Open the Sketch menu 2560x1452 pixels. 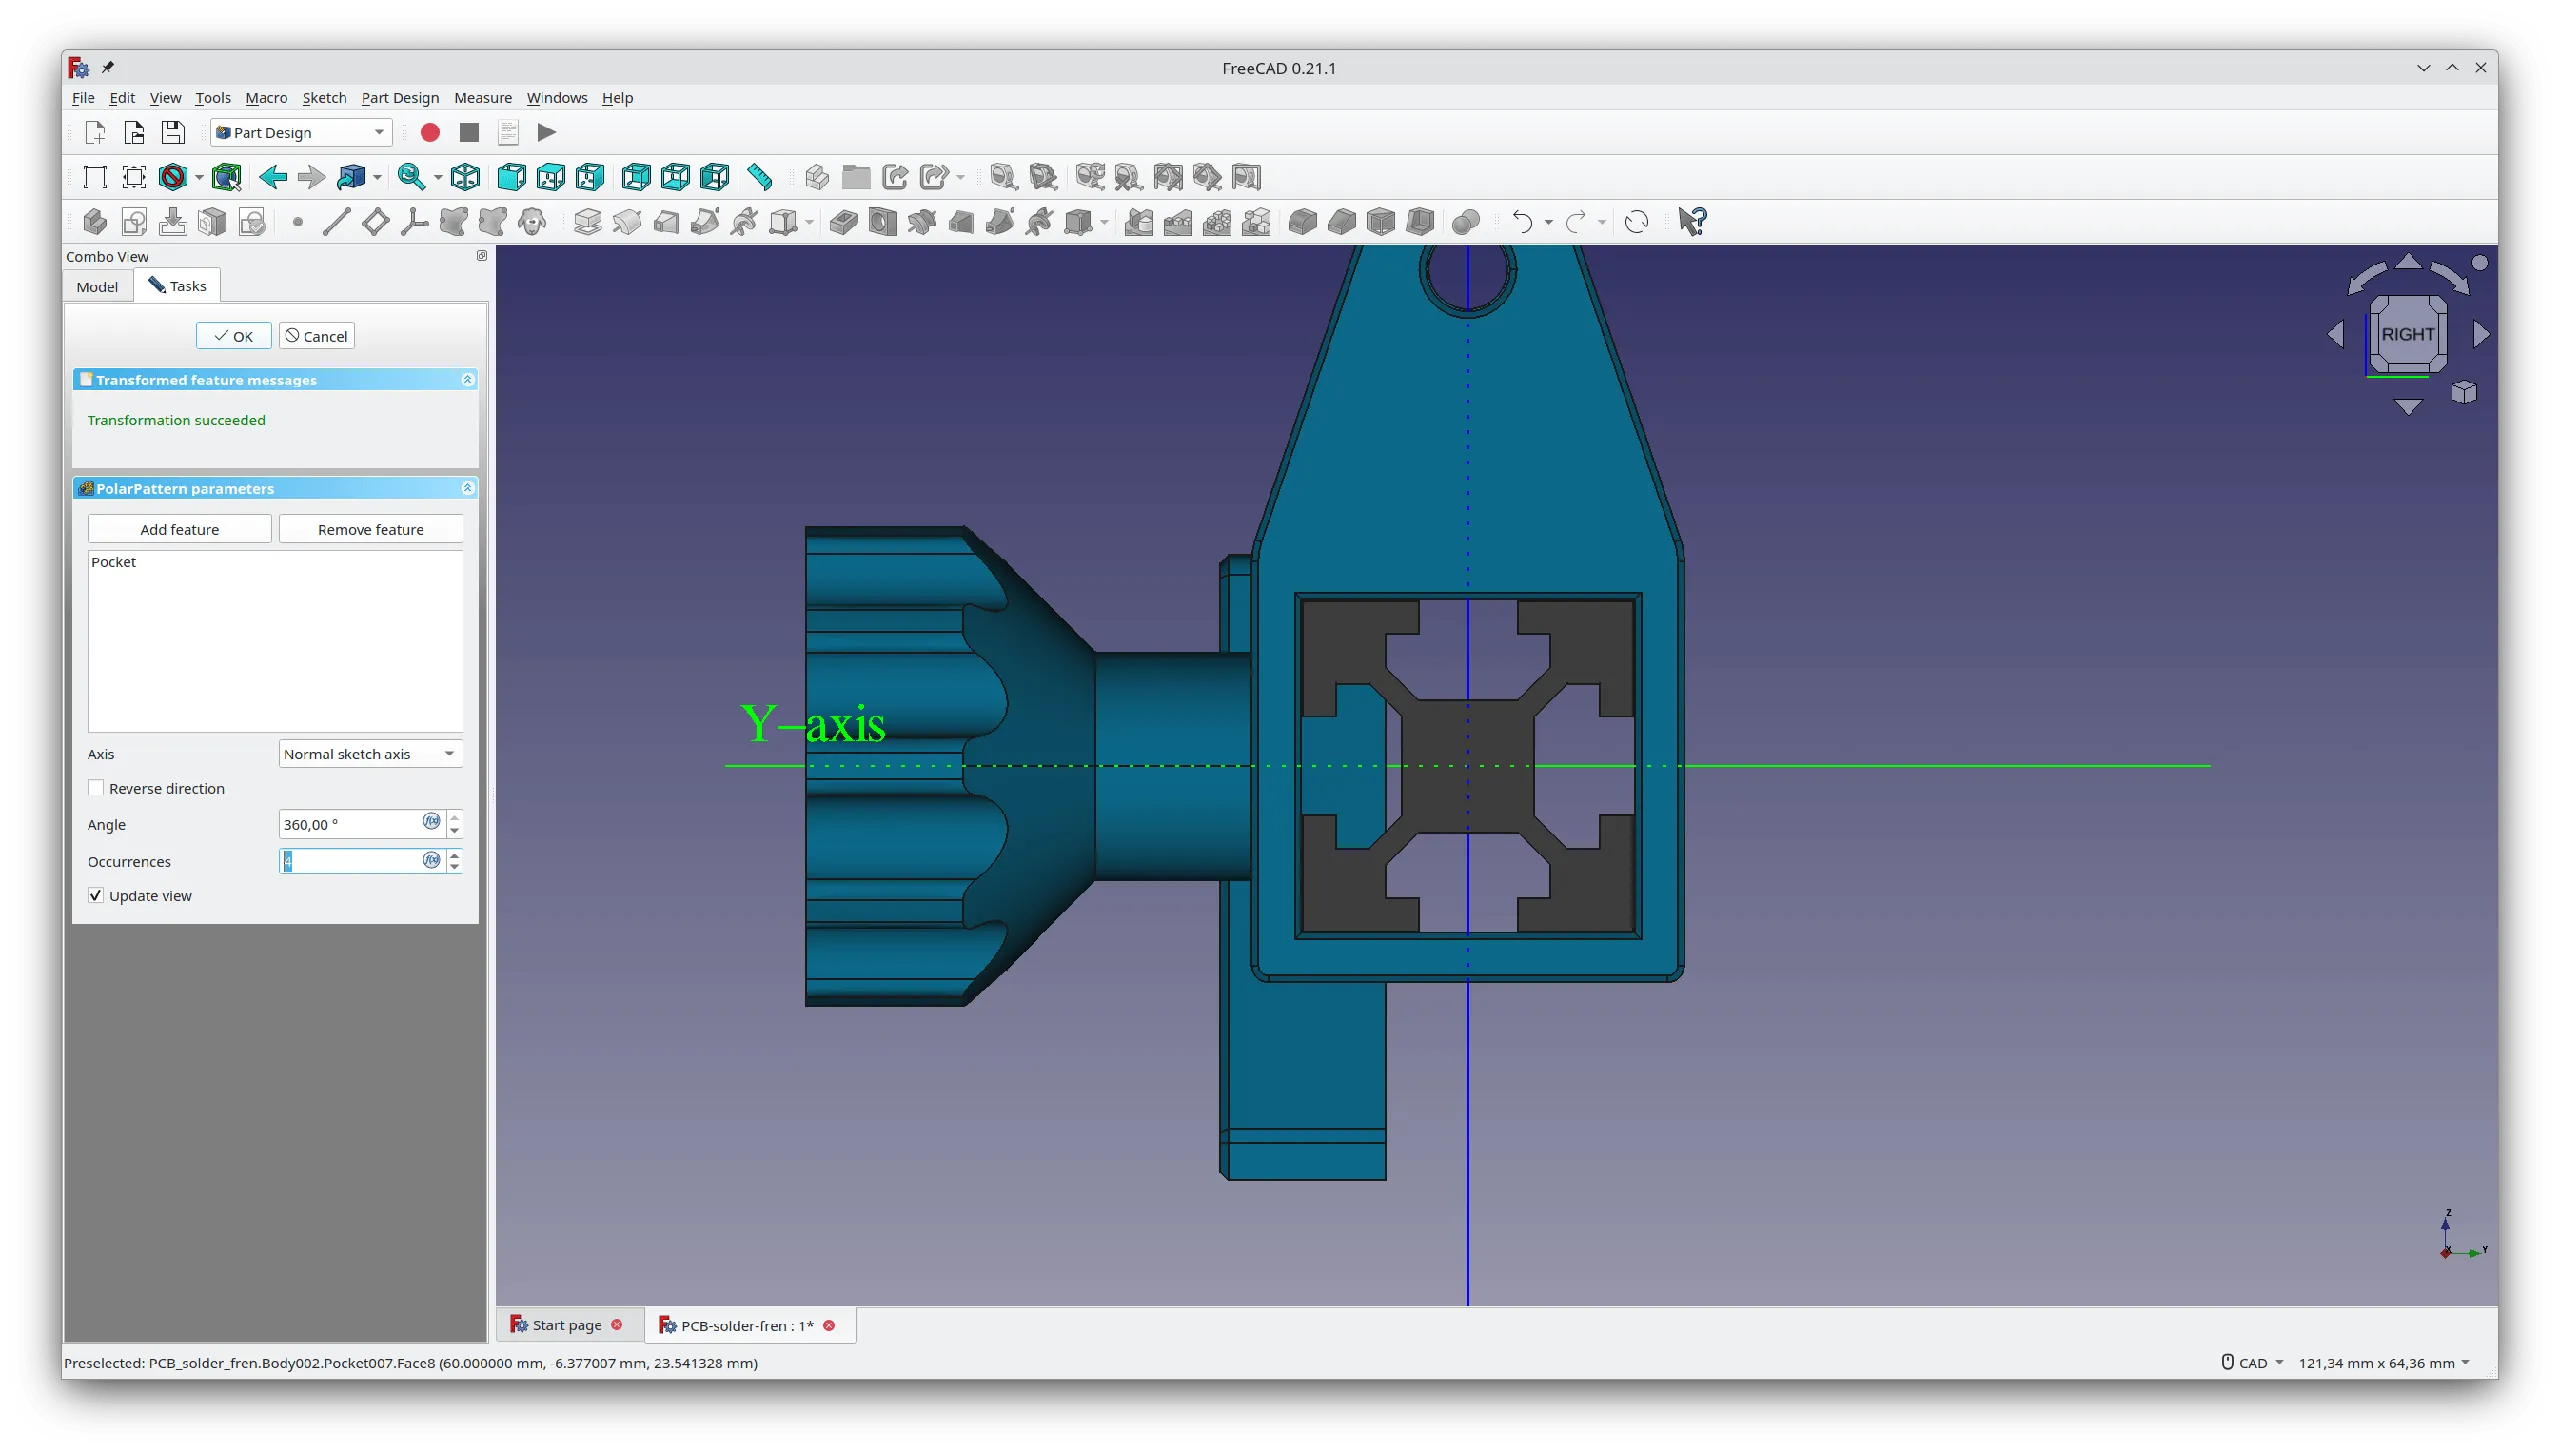click(x=324, y=98)
